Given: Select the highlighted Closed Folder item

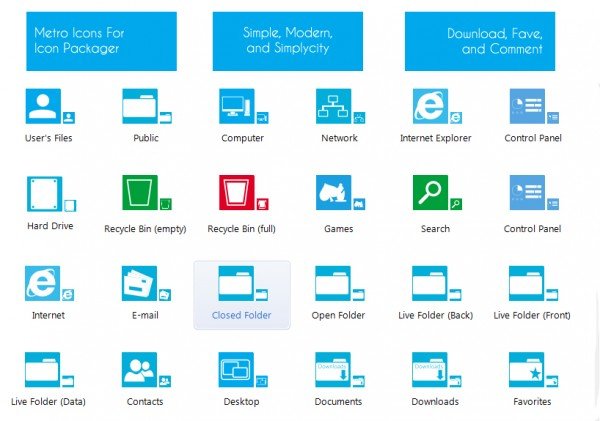Looking at the screenshot, I should pos(242,295).
